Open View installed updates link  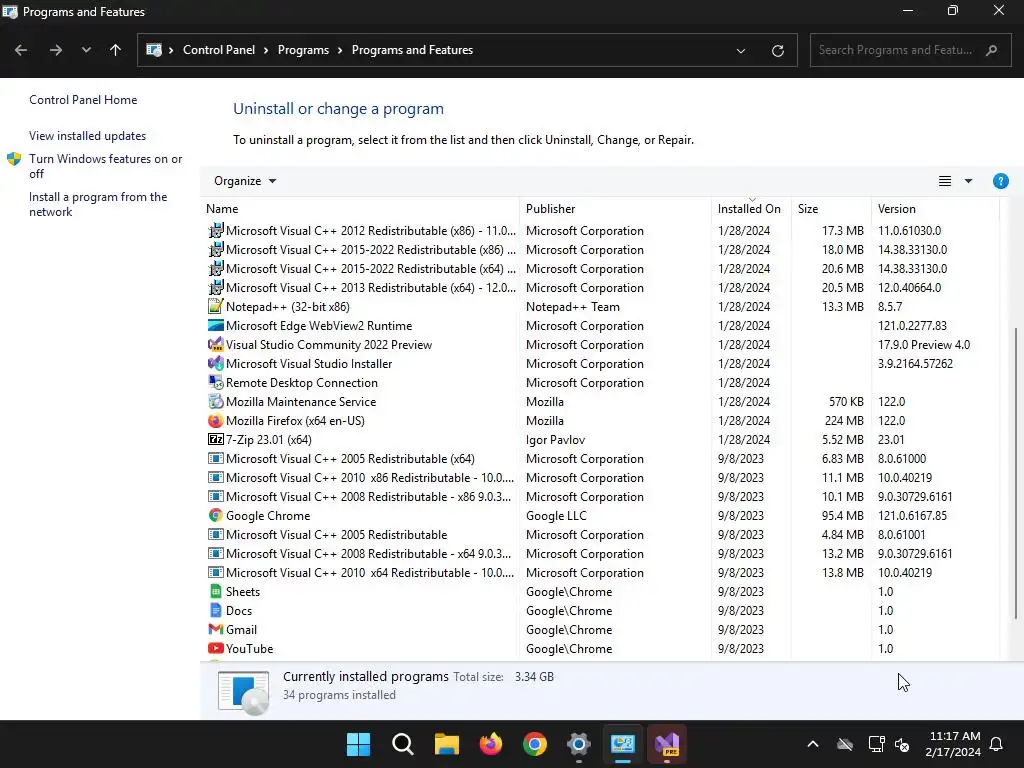[88, 136]
